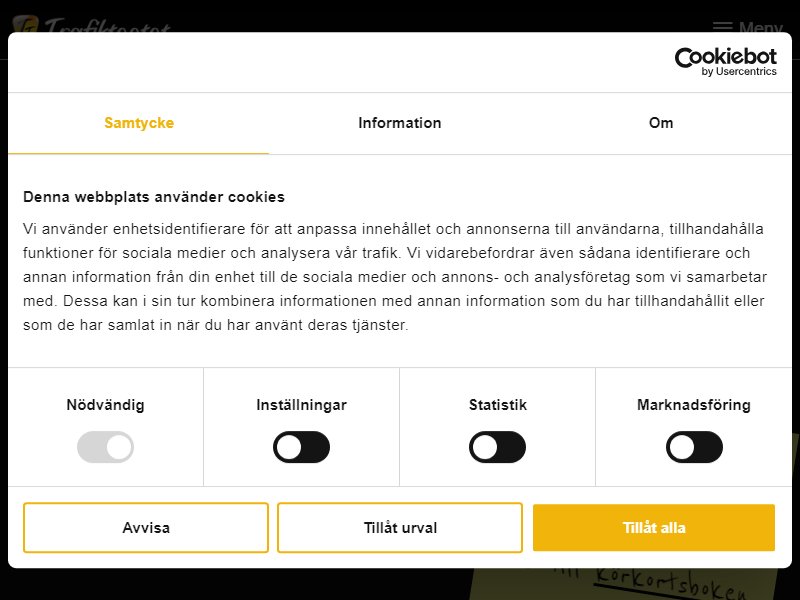The image size is (800, 600).
Task: Open the hamburger menu icon
Action: click(722, 26)
